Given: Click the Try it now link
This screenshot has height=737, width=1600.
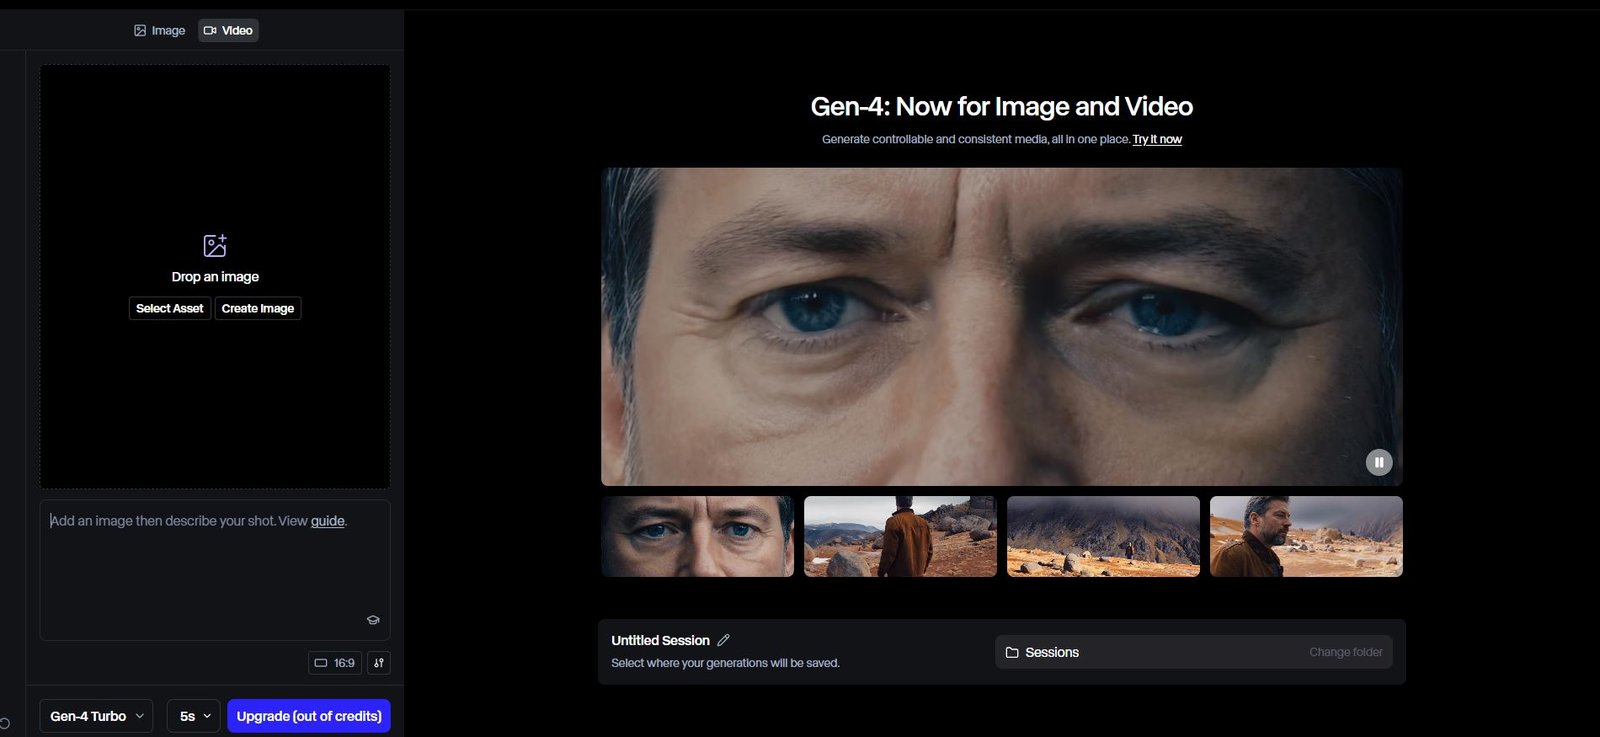Looking at the screenshot, I should point(1157,139).
